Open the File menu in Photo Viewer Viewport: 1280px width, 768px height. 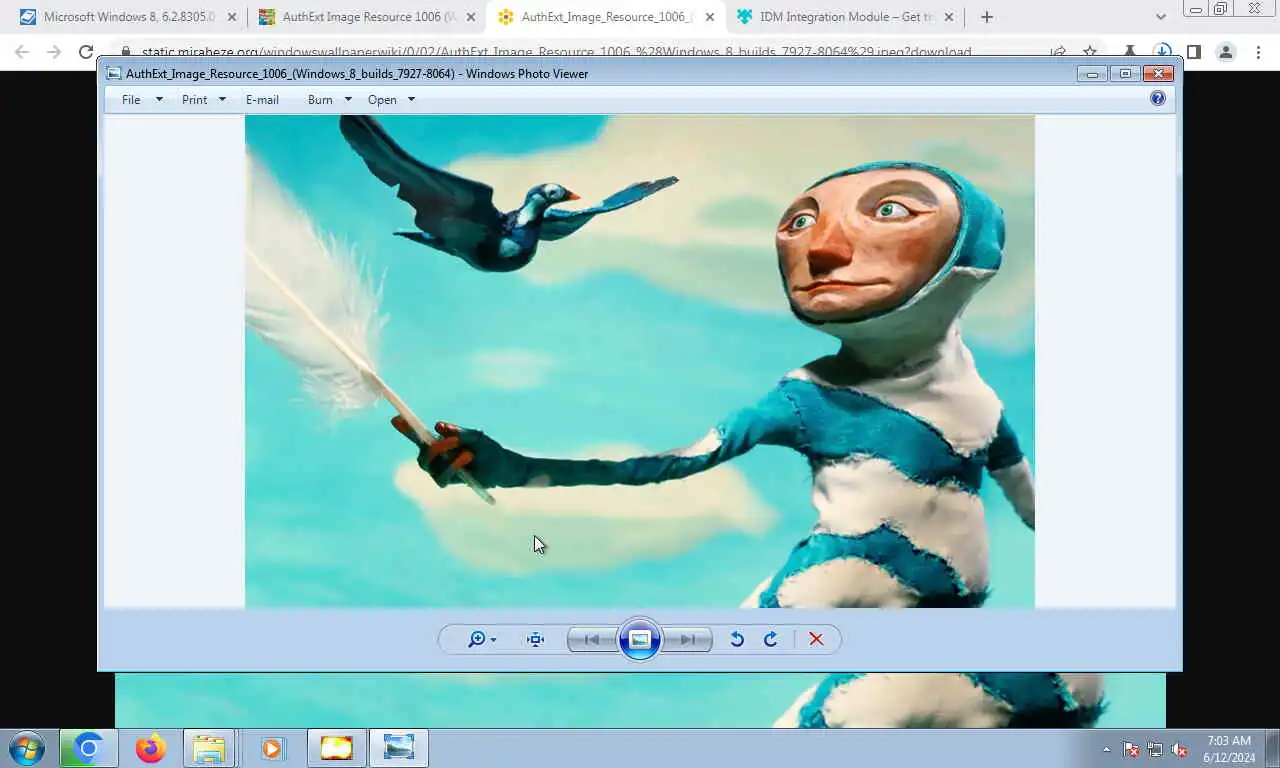(x=131, y=100)
